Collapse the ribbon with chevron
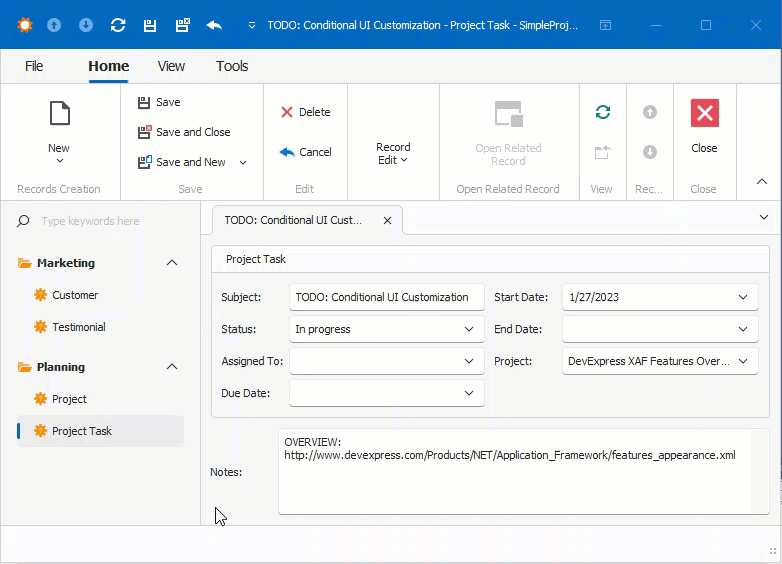 [x=762, y=182]
